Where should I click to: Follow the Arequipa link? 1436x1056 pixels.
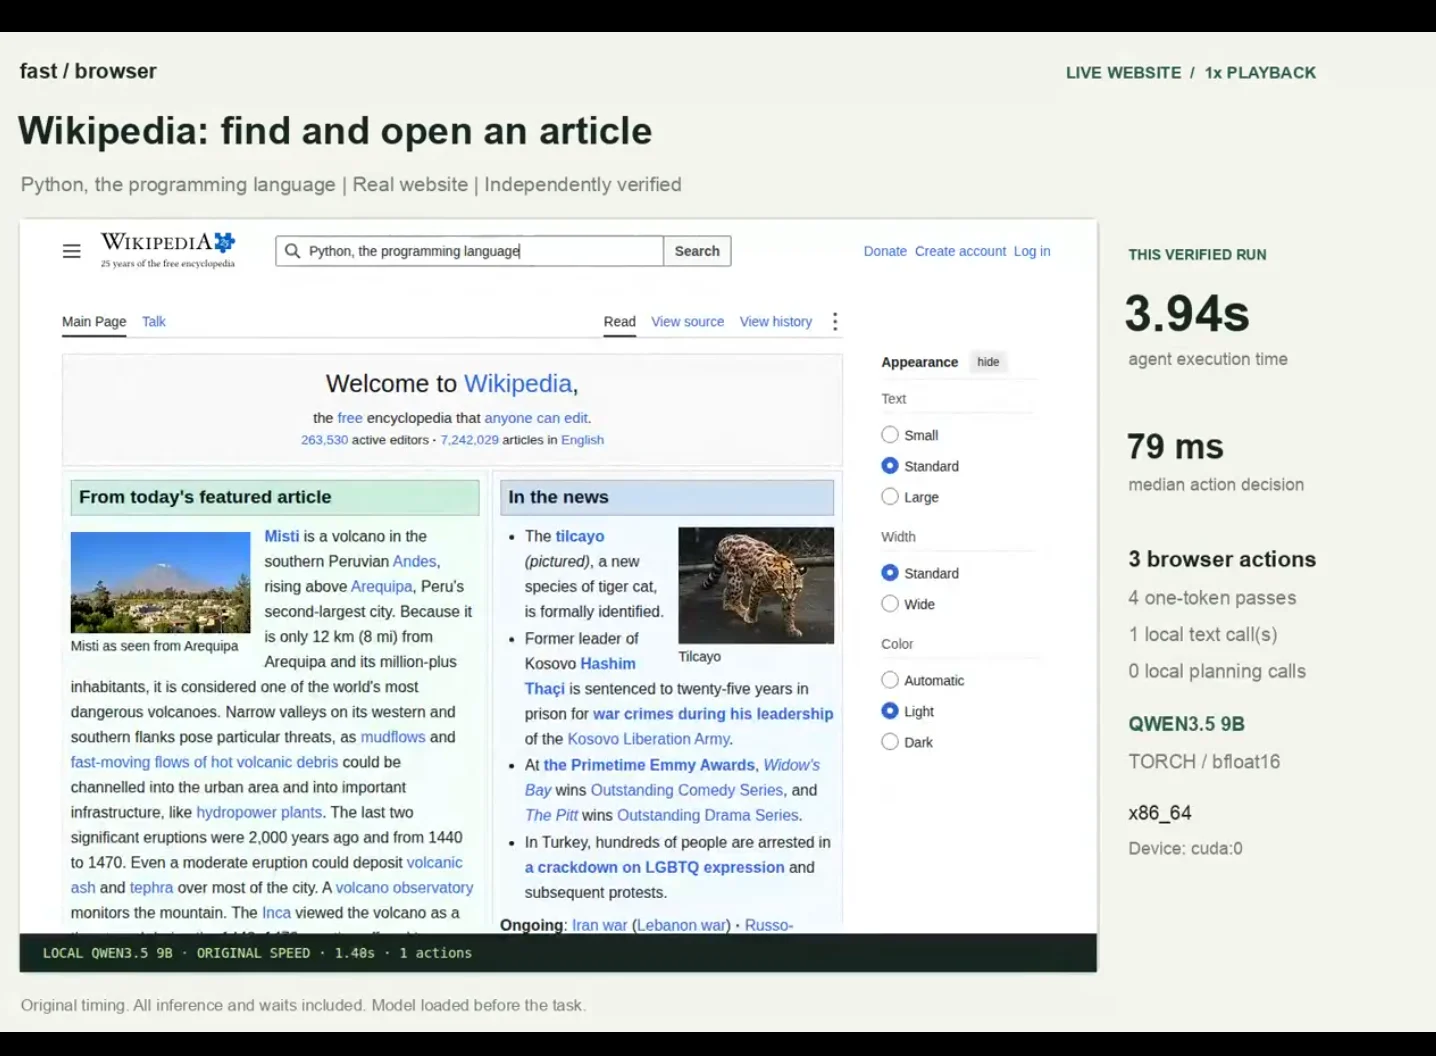pos(382,586)
